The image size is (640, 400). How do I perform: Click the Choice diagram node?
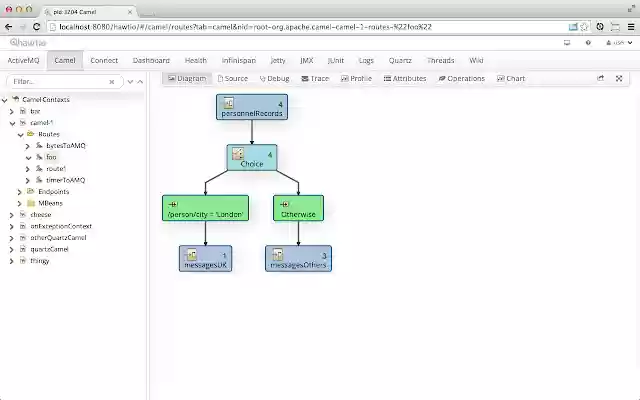pyautogui.click(x=252, y=158)
